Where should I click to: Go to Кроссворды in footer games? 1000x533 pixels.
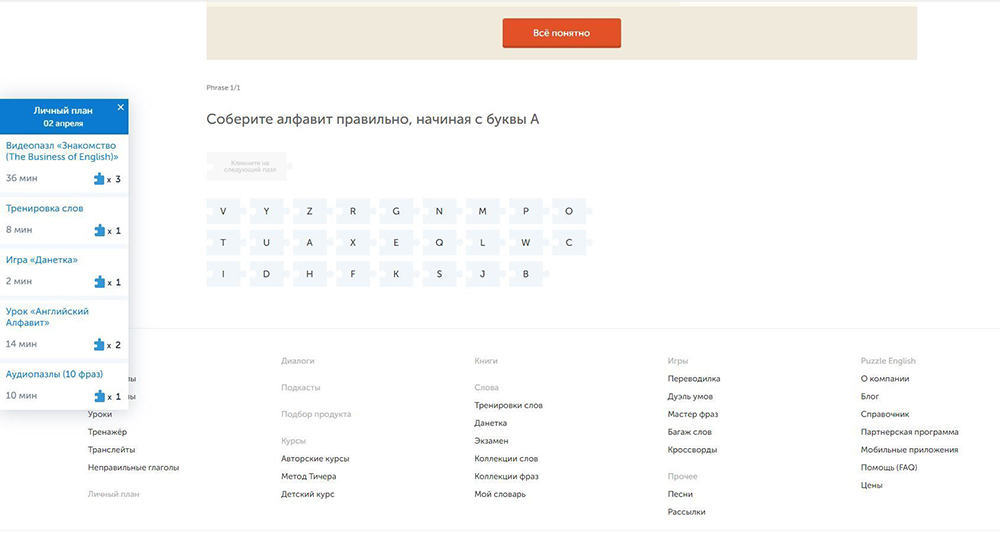pyautogui.click(x=692, y=450)
